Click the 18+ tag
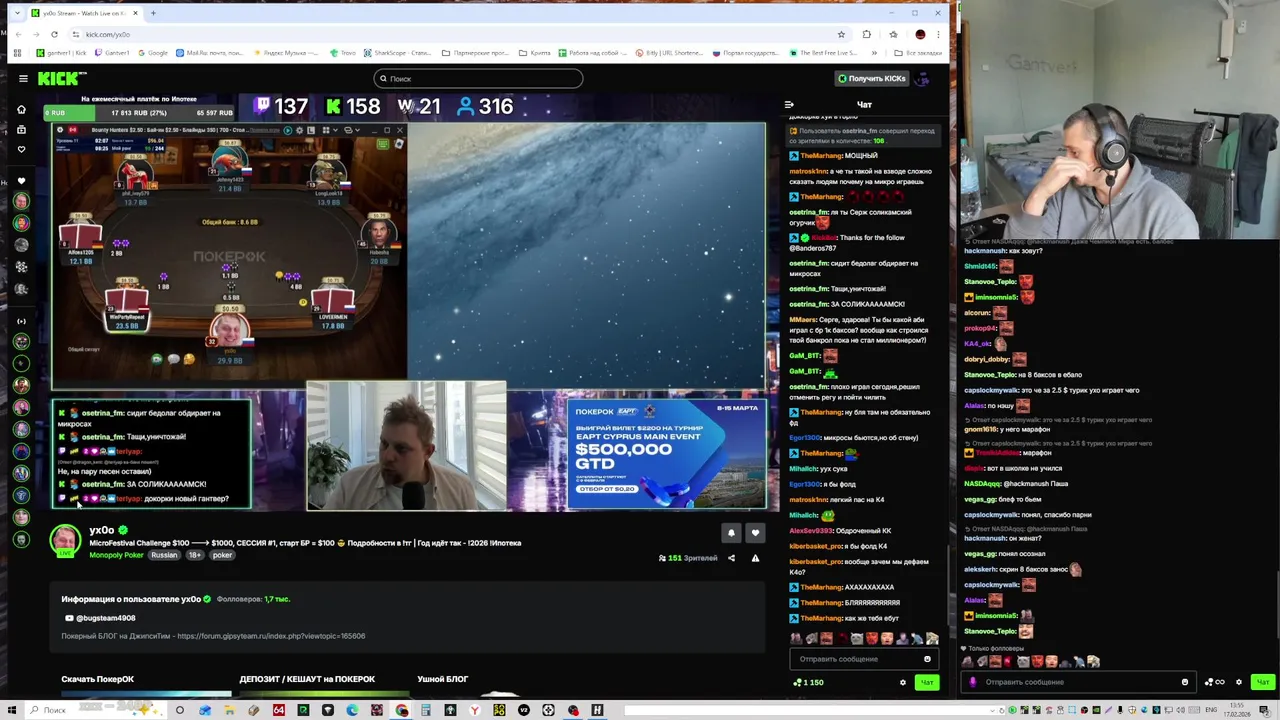 coord(195,555)
